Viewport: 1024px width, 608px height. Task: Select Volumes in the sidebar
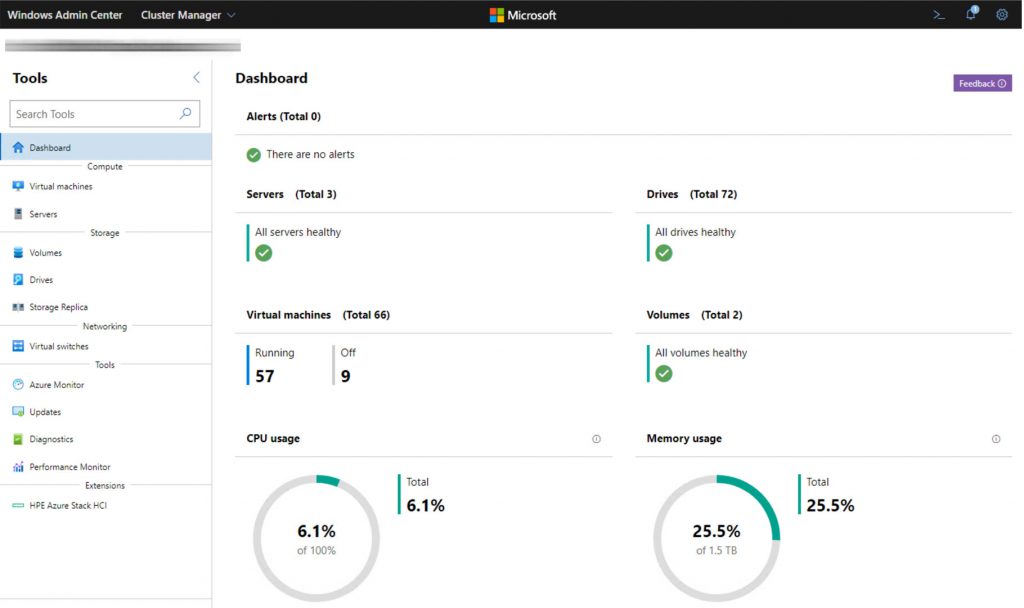tap(106, 253)
